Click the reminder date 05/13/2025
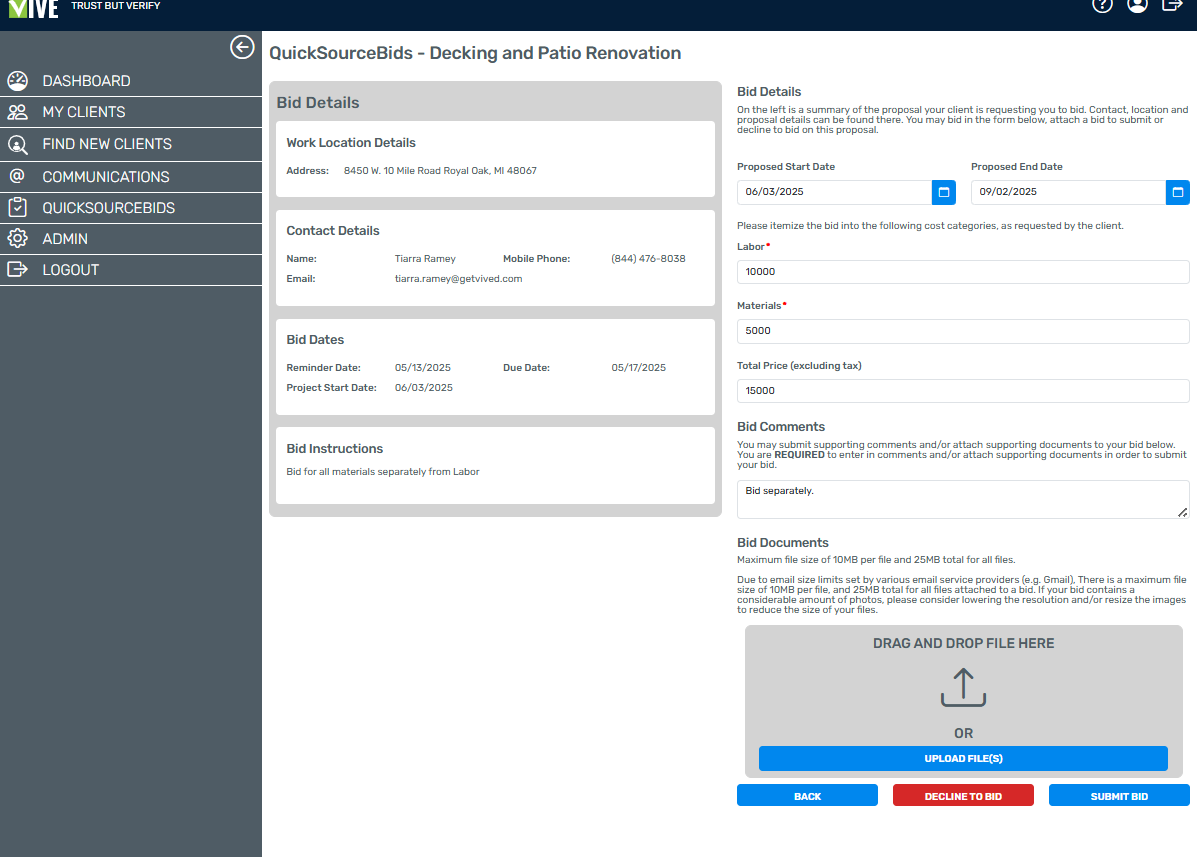Image resolution: width=1197 pixels, height=857 pixels. (x=422, y=368)
